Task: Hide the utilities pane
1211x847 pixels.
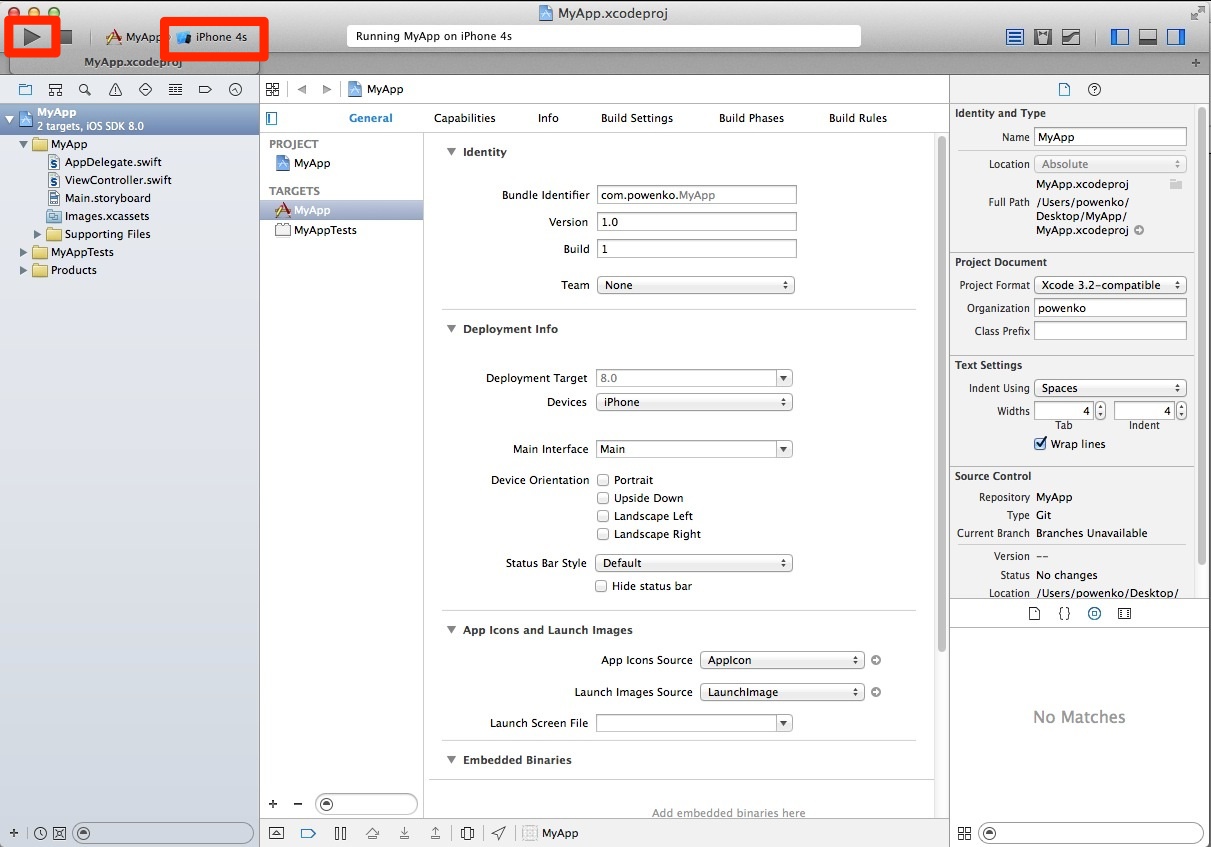Action: tap(1176, 37)
